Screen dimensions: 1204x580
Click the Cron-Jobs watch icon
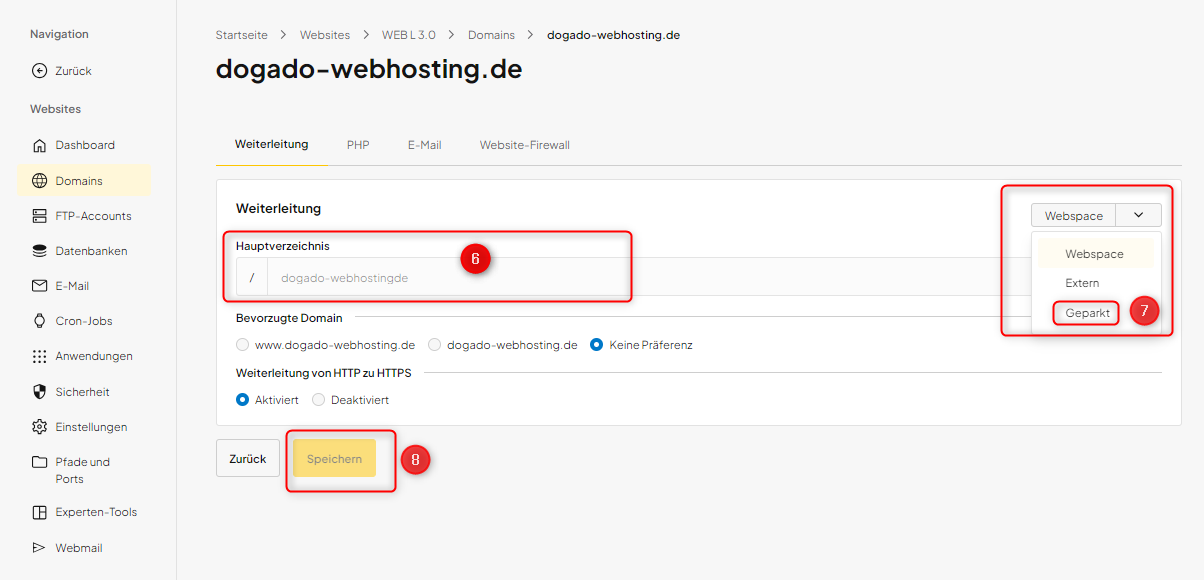point(40,321)
